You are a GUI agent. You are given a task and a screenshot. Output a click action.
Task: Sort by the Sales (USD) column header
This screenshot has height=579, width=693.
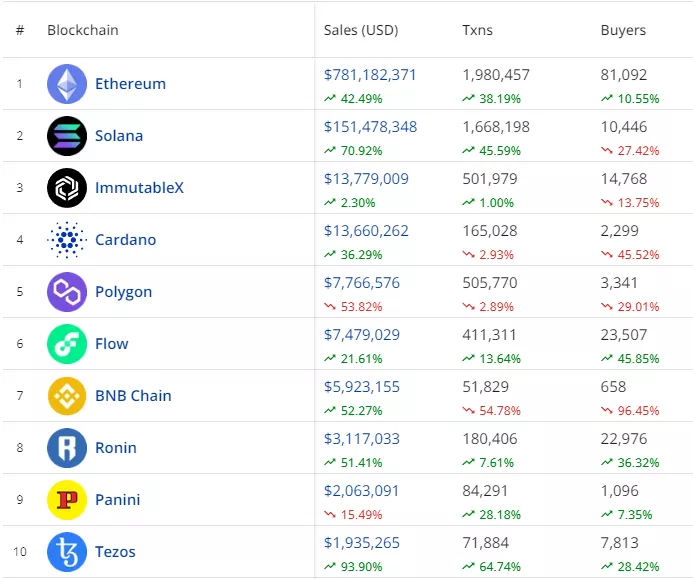coord(361,30)
